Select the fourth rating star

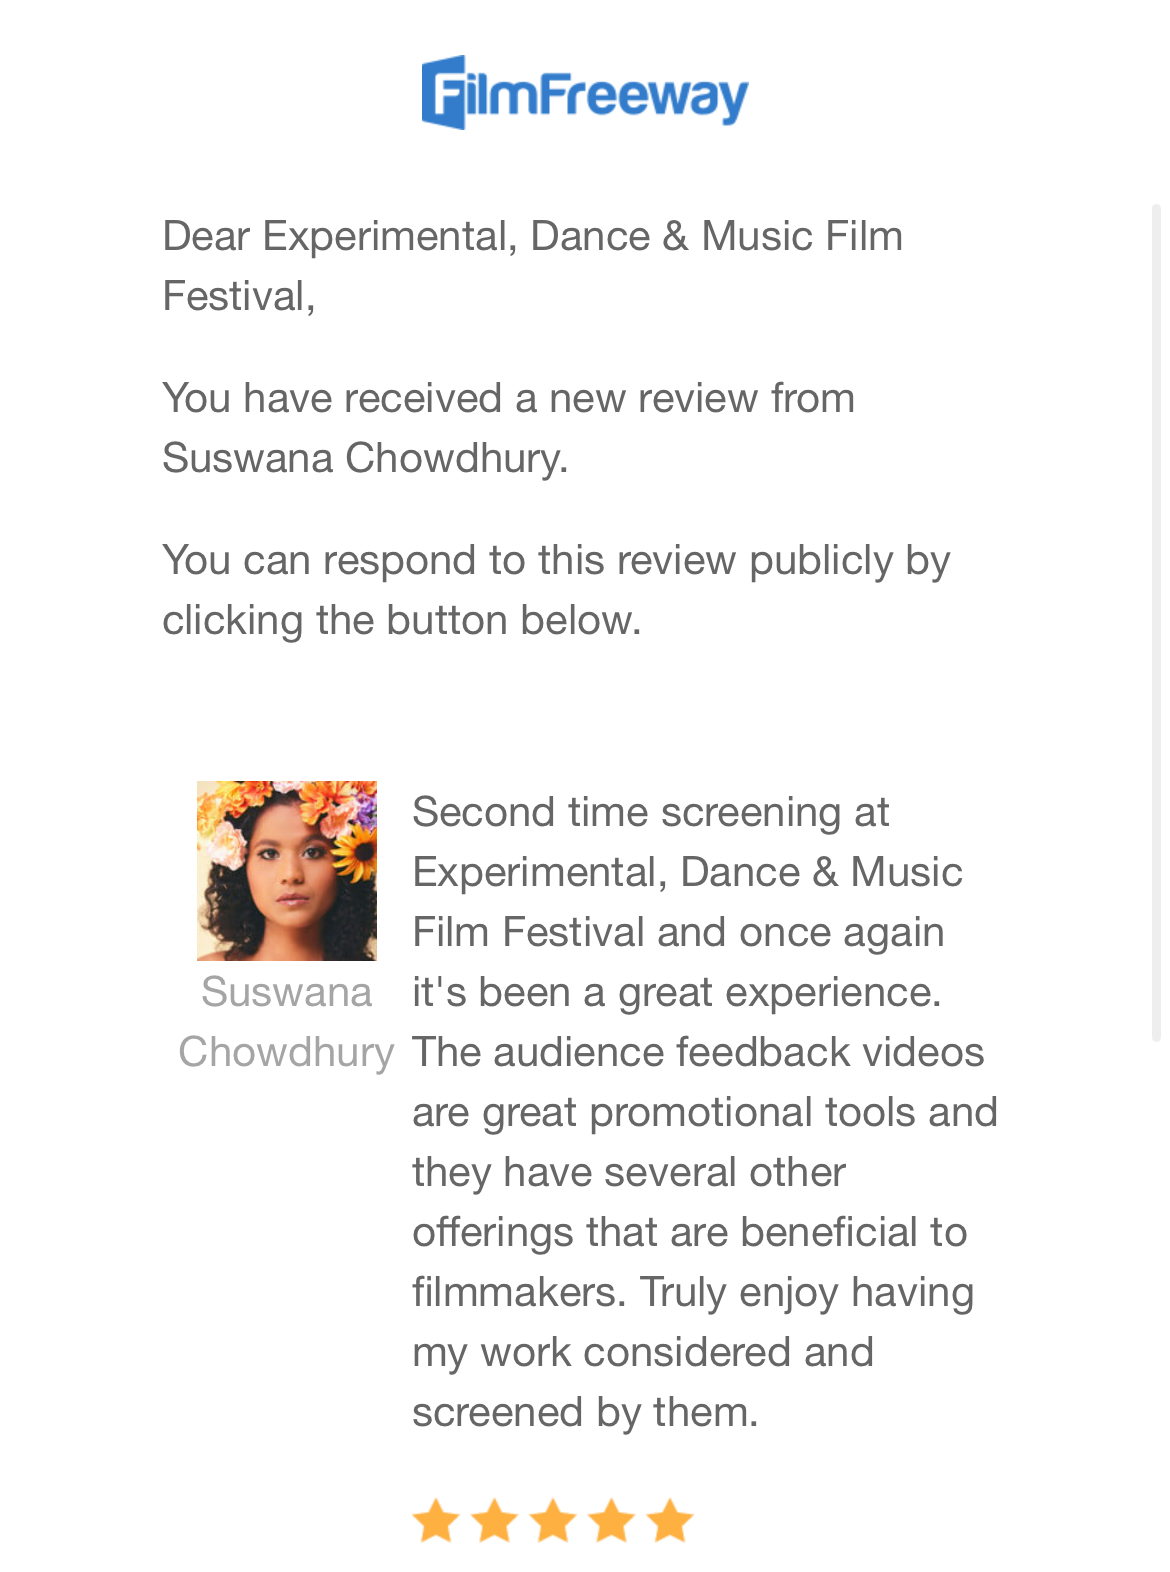(611, 1521)
